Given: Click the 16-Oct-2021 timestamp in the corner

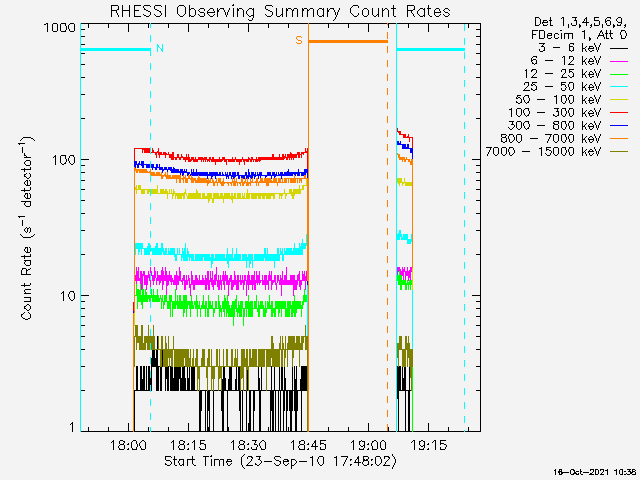Looking at the screenshot, I should [x=595, y=472].
